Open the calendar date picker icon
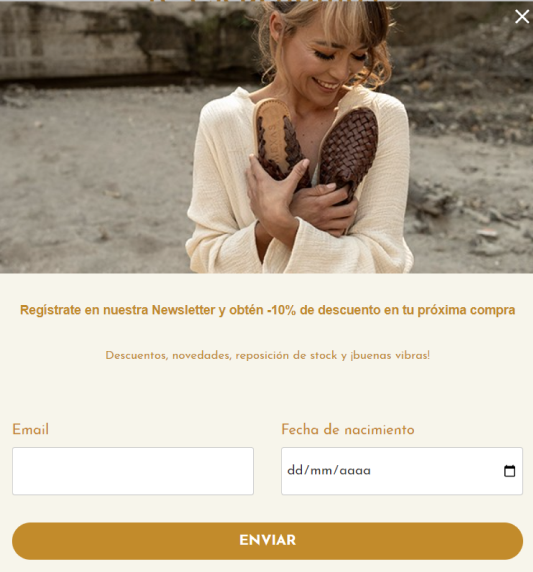 pyautogui.click(x=509, y=471)
